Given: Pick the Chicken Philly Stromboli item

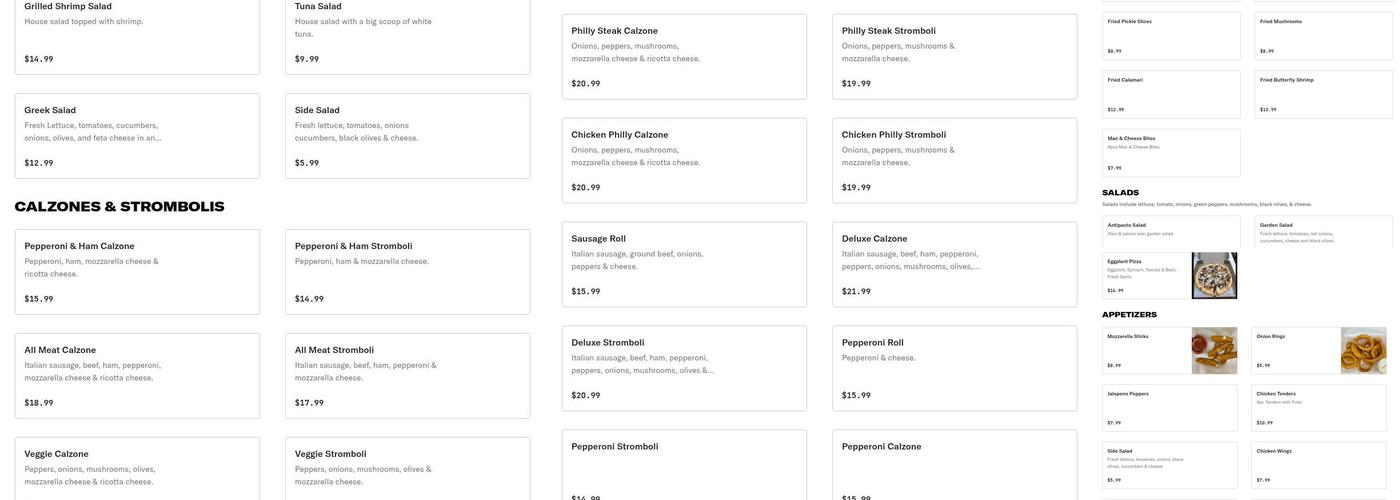Looking at the screenshot, I should pyautogui.click(x=954, y=161).
